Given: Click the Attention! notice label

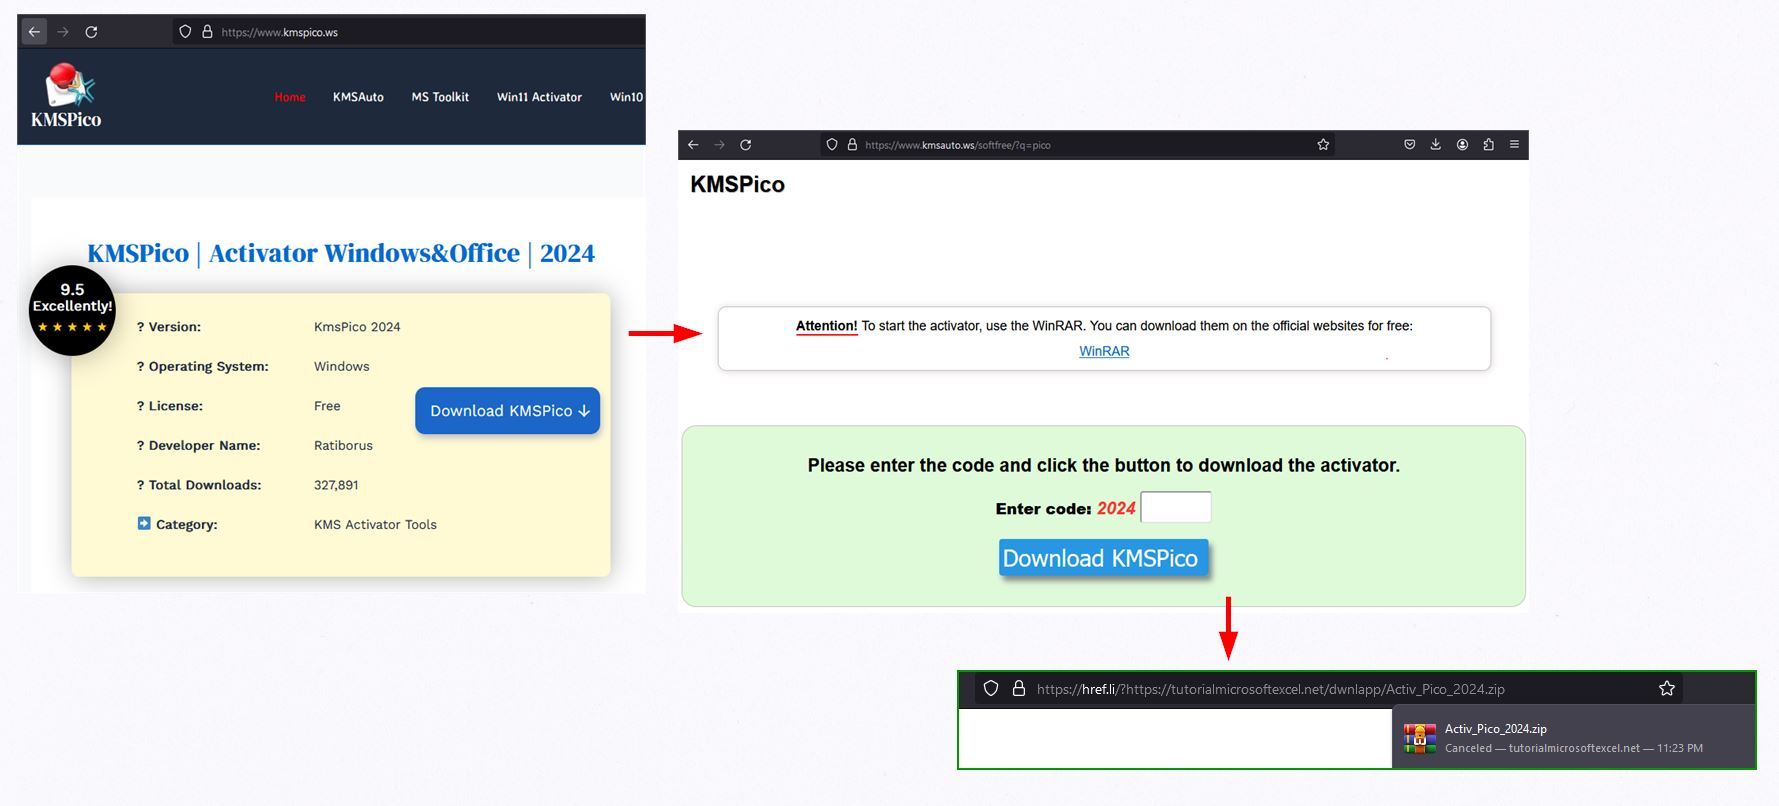Looking at the screenshot, I should 826,326.
